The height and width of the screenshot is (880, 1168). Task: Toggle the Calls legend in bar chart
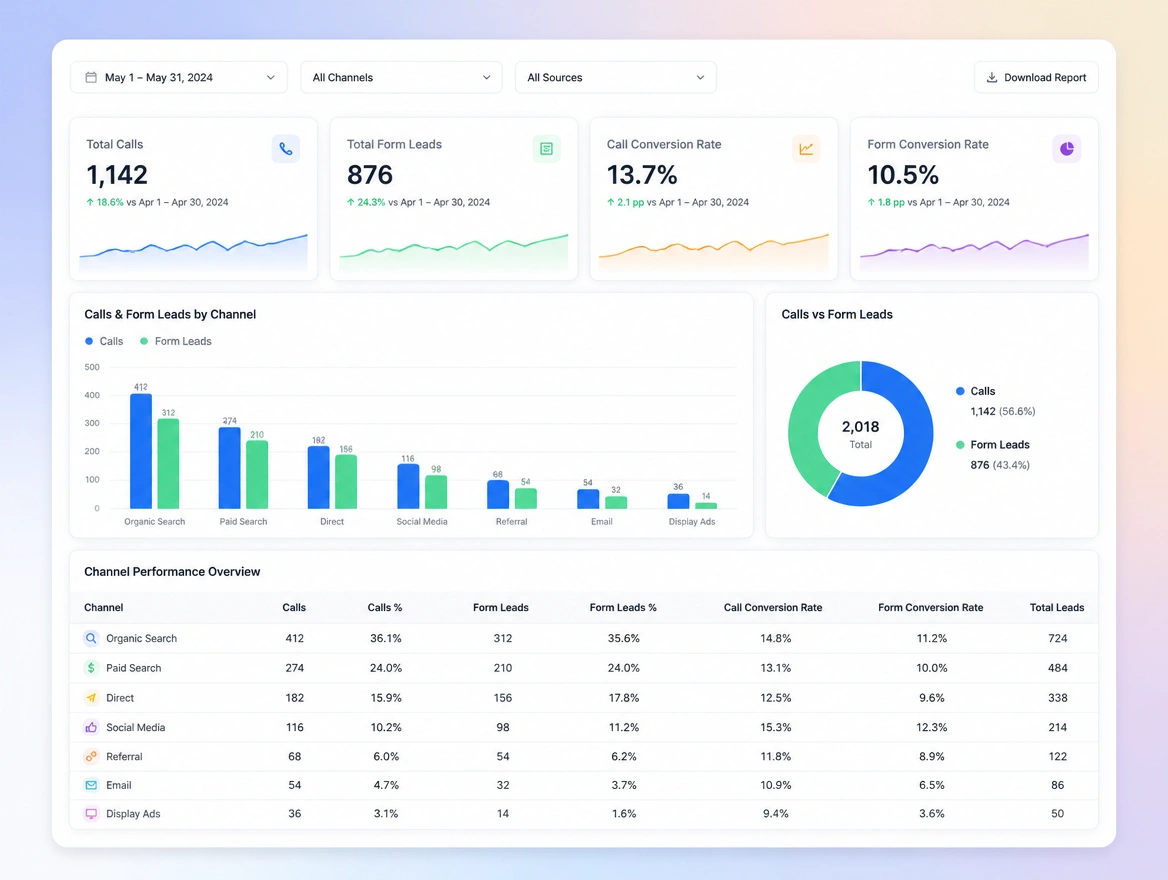pyautogui.click(x=104, y=341)
